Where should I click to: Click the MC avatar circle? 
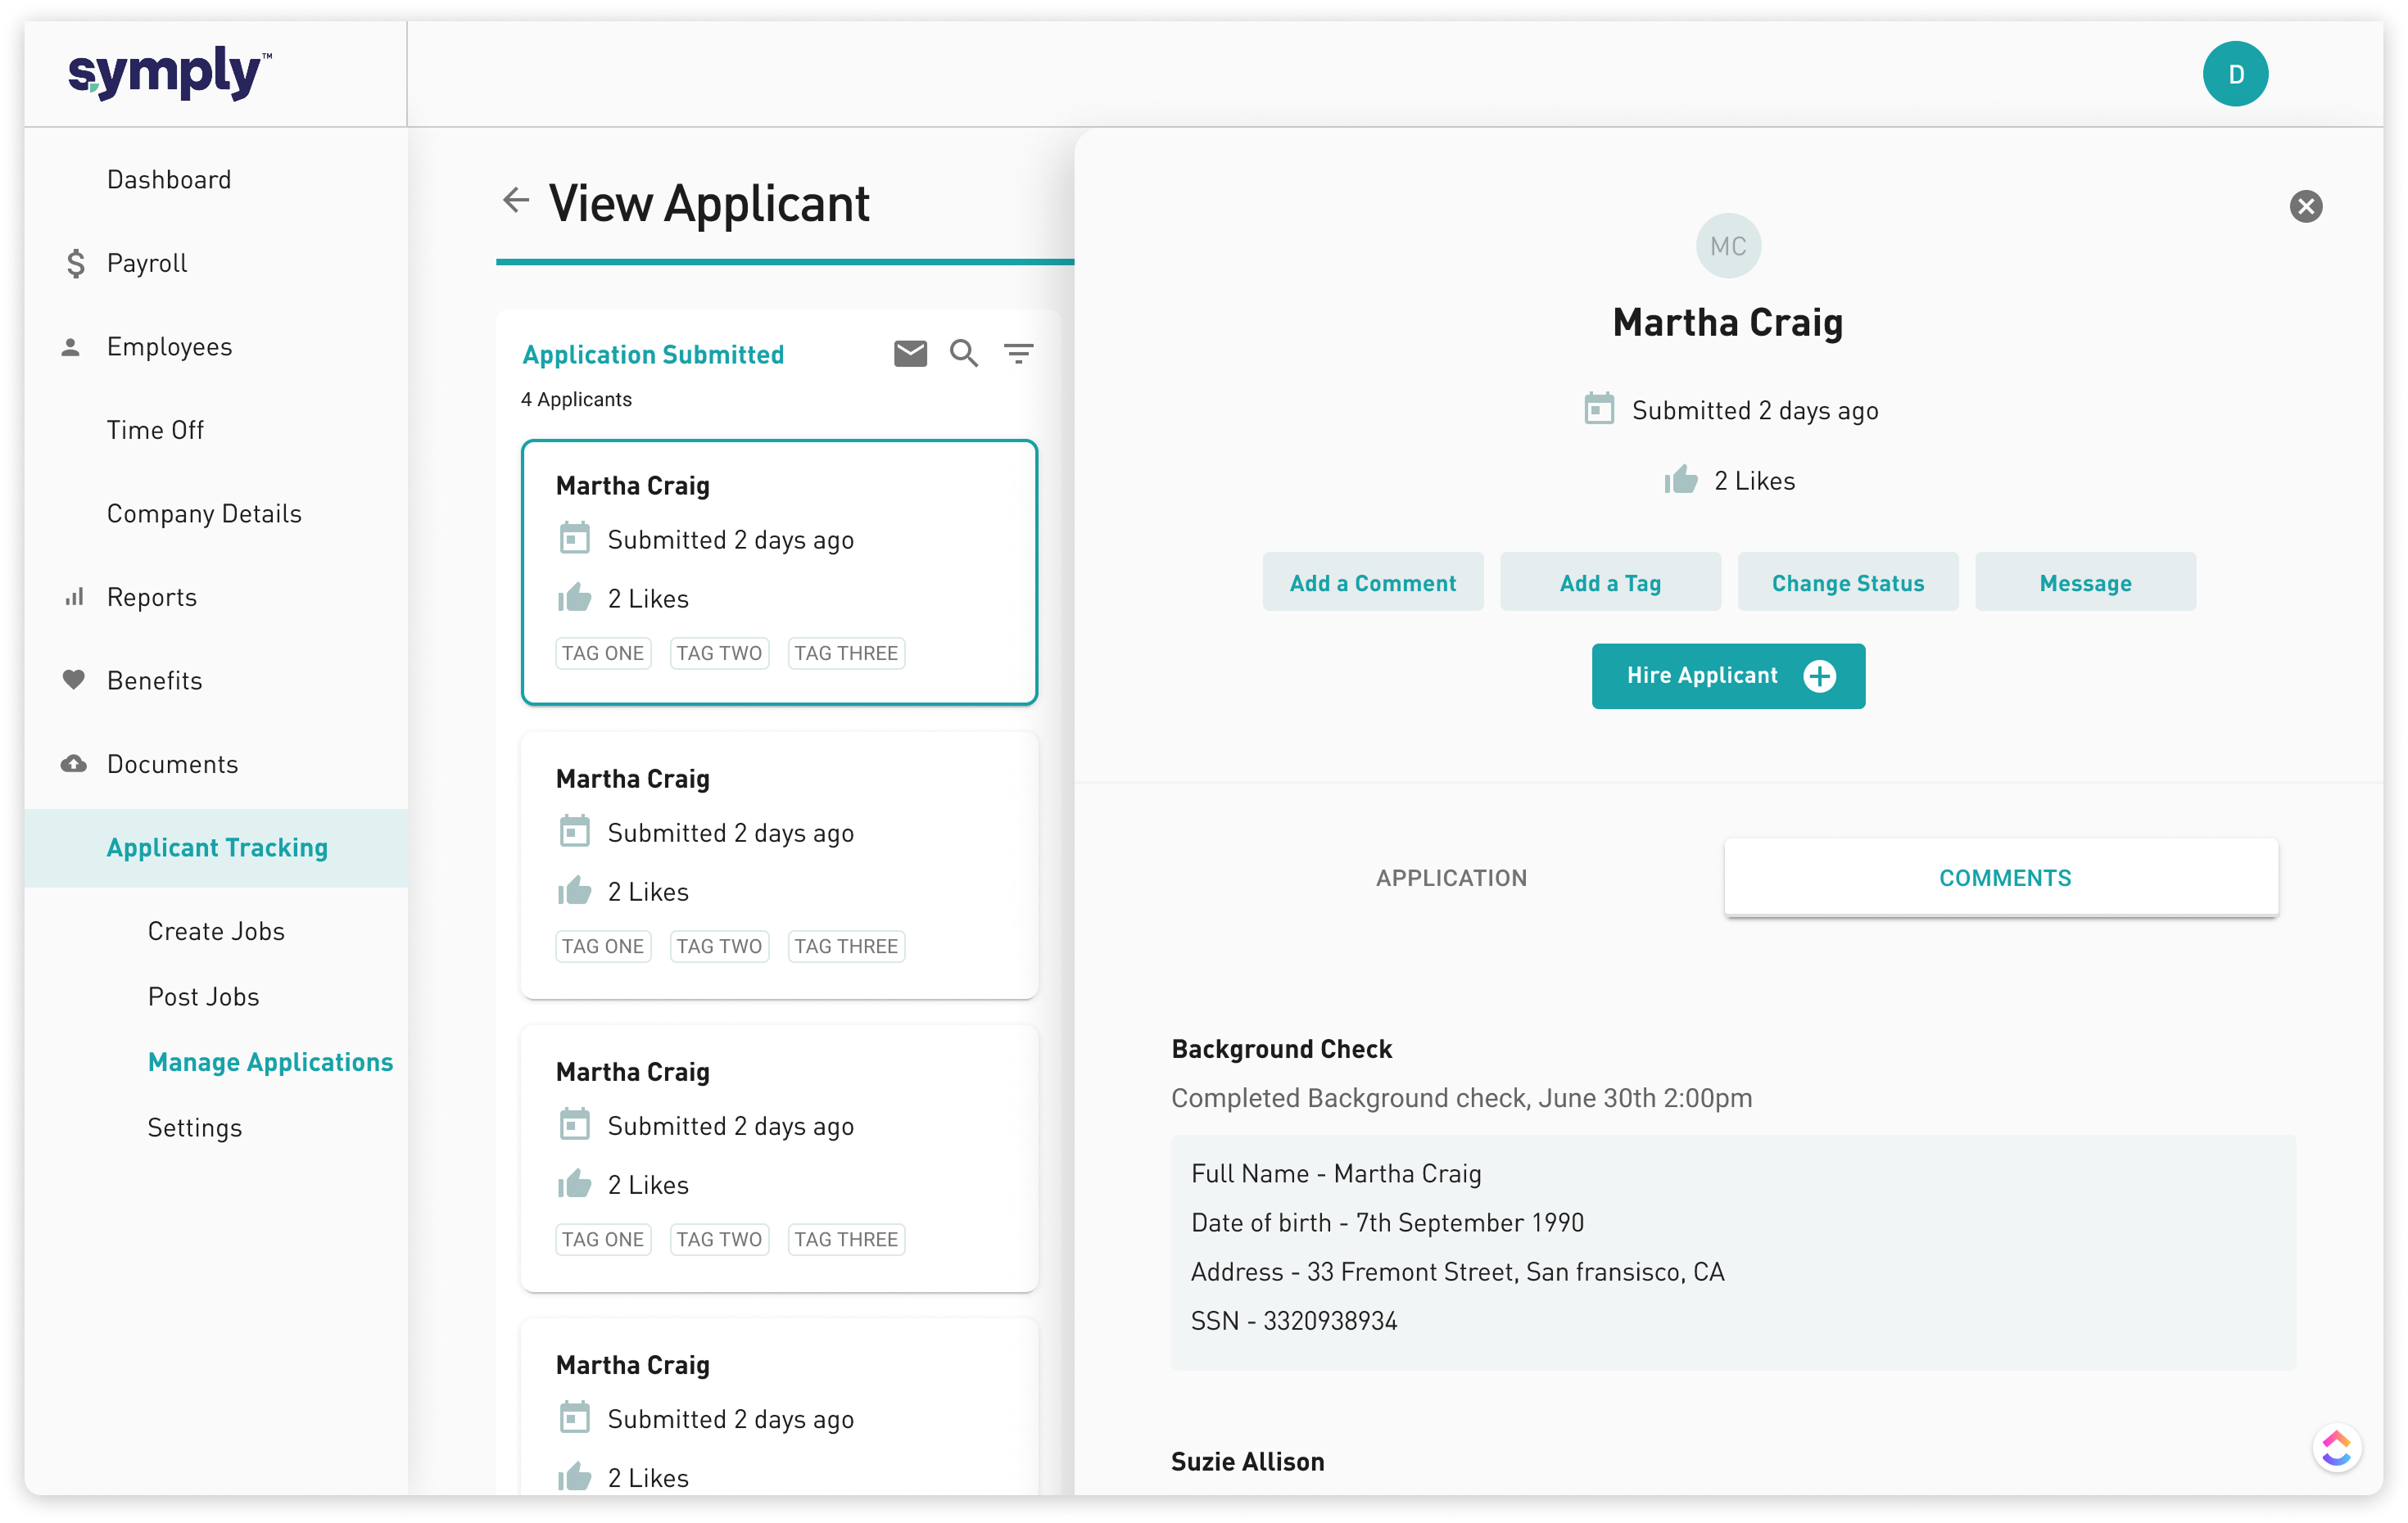click(x=1727, y=246)
